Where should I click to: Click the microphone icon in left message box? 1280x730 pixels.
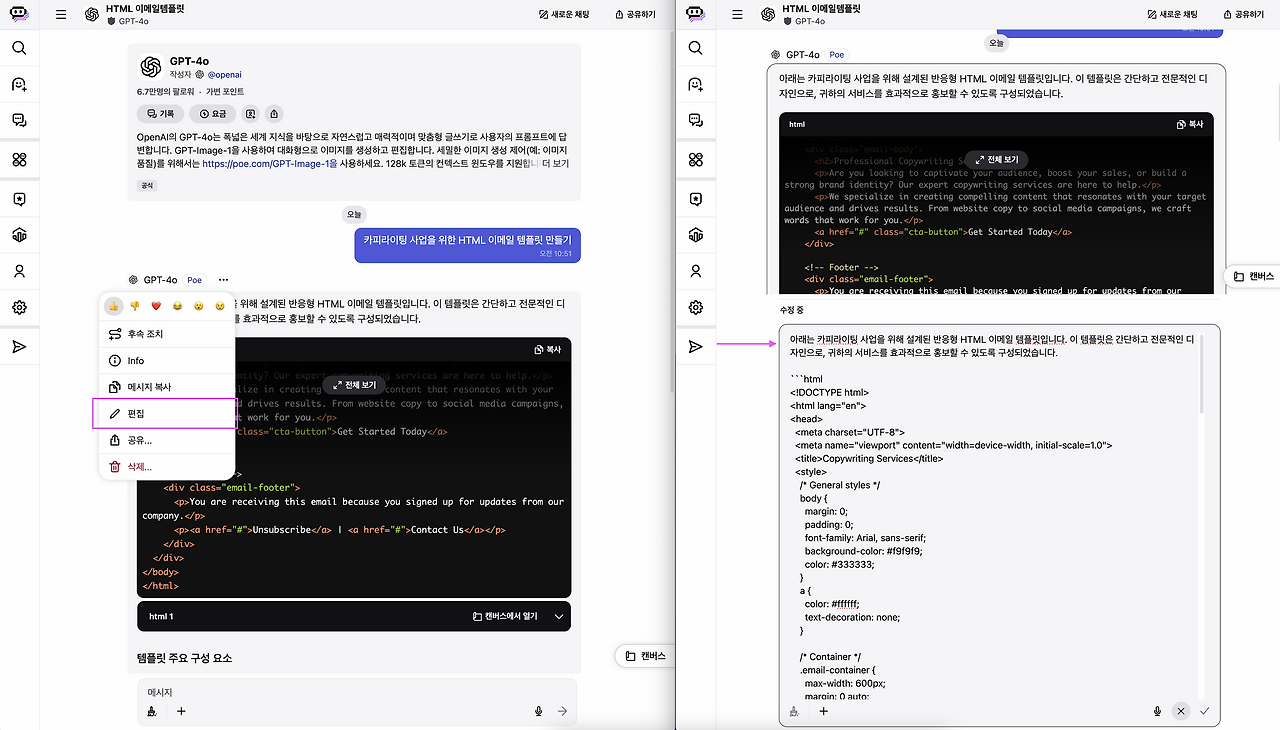pyautogui.click(x=538, y=711)
